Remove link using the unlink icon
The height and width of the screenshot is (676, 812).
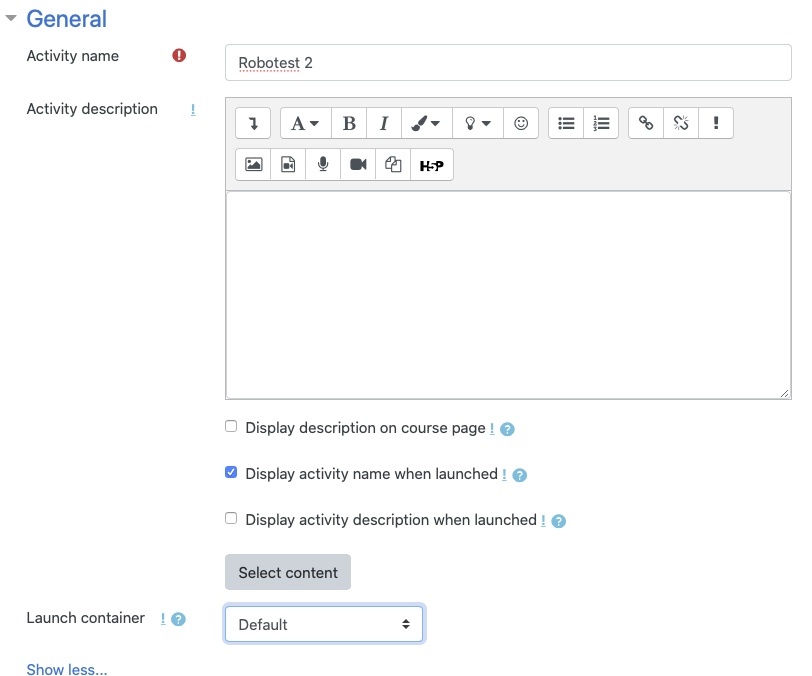point(681,123)
